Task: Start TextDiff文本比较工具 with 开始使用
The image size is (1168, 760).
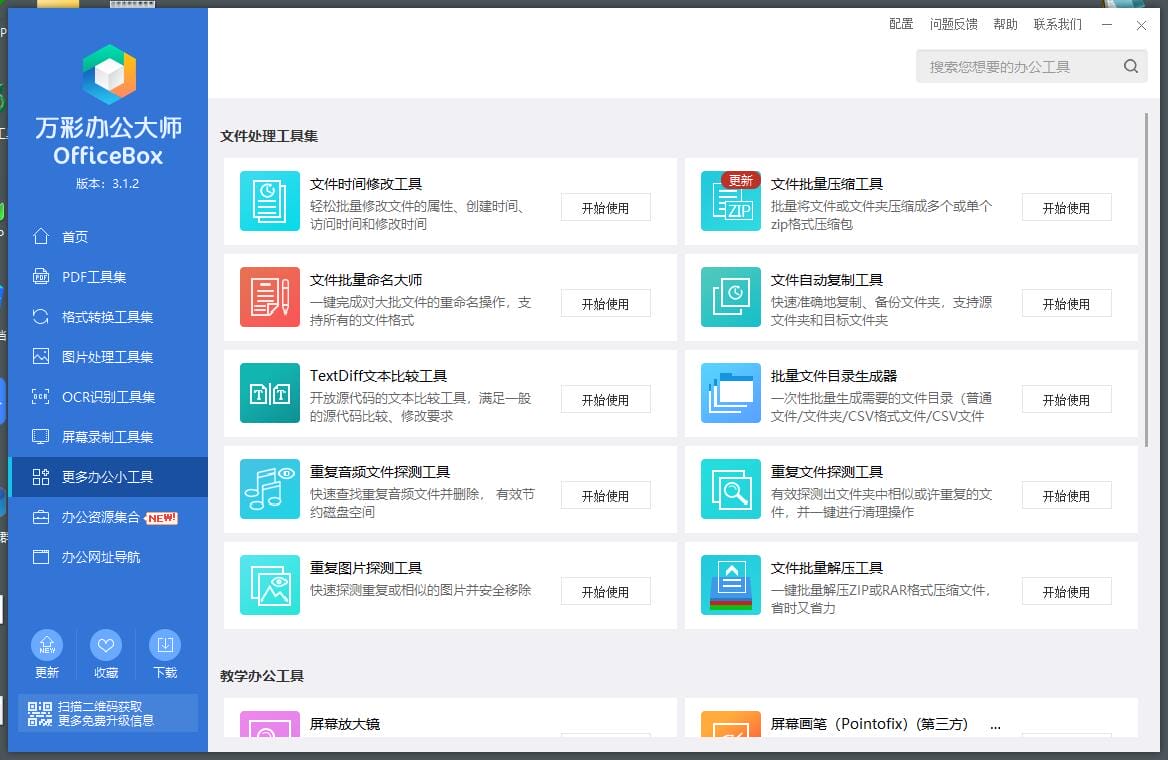Action: coord(606,400)
